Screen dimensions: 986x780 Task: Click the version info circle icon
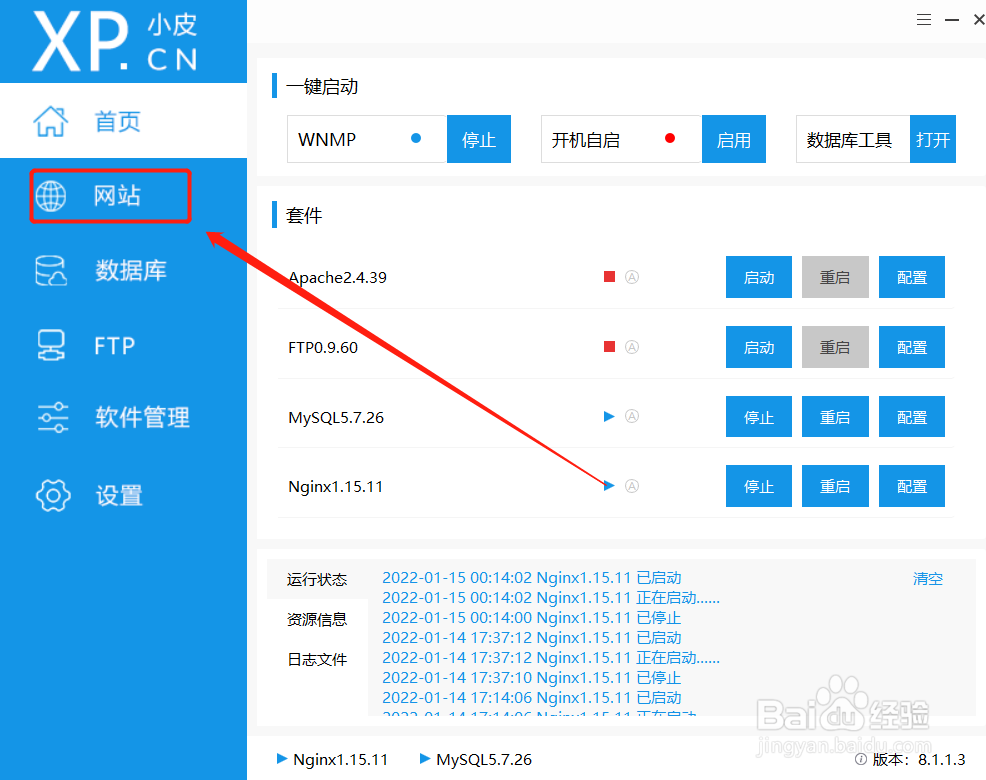click(861, 759)
